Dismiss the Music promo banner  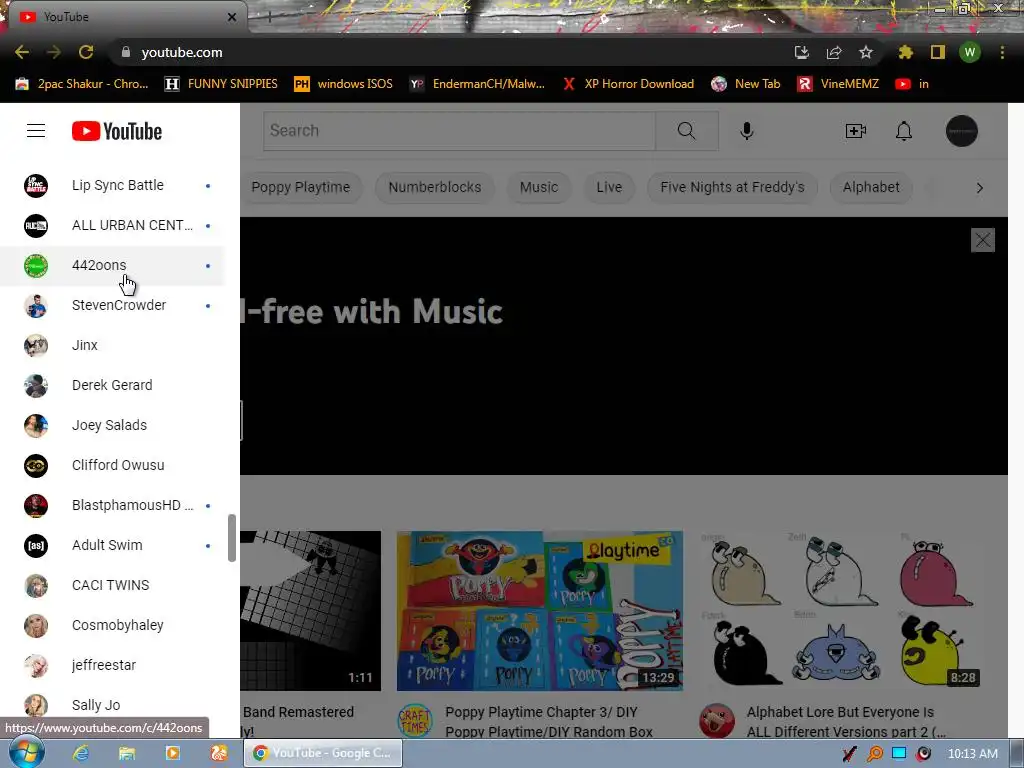pyautogui.click(x=982, y=240)
